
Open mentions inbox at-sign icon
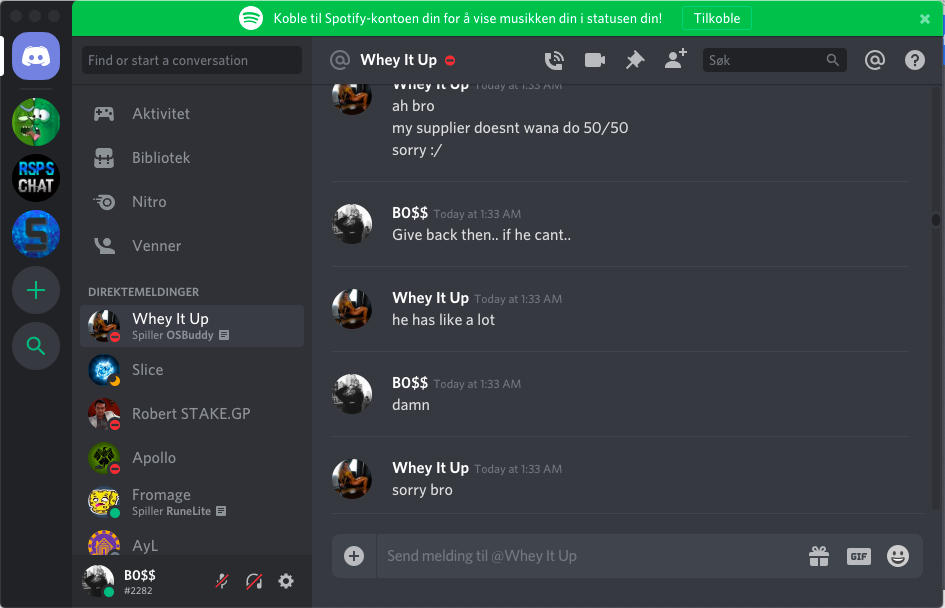pos(874,60)
